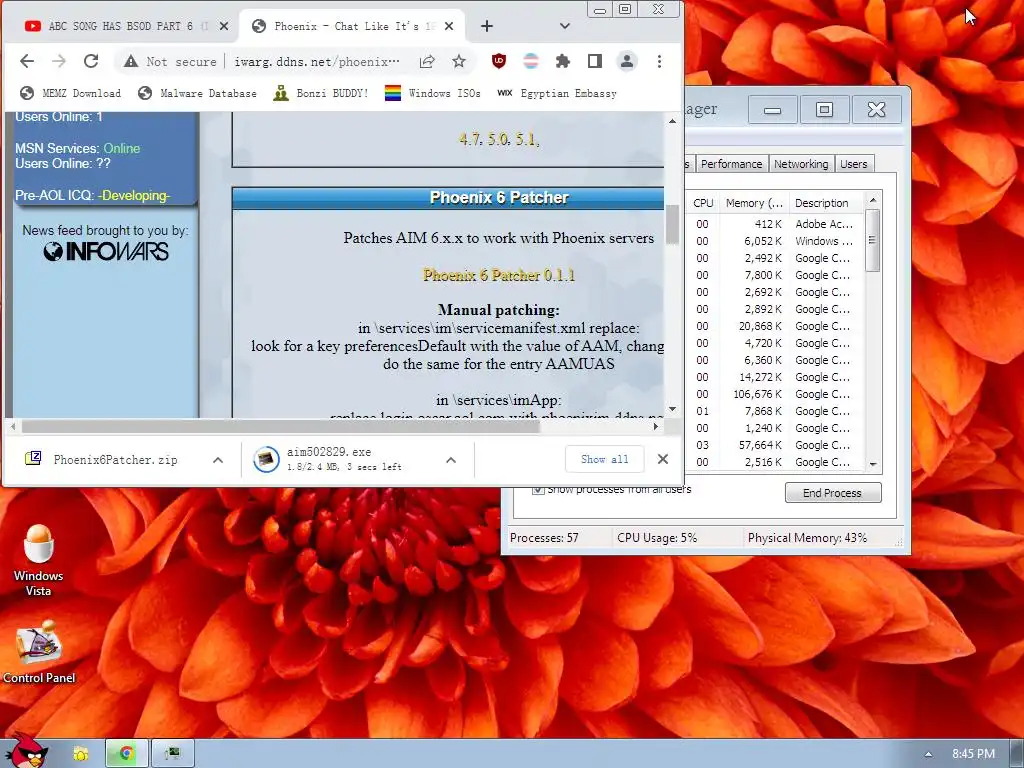Viewport: 1024px width, 768px height.
Task: Click the address bar URL field
Action: [x=317, y=61]
